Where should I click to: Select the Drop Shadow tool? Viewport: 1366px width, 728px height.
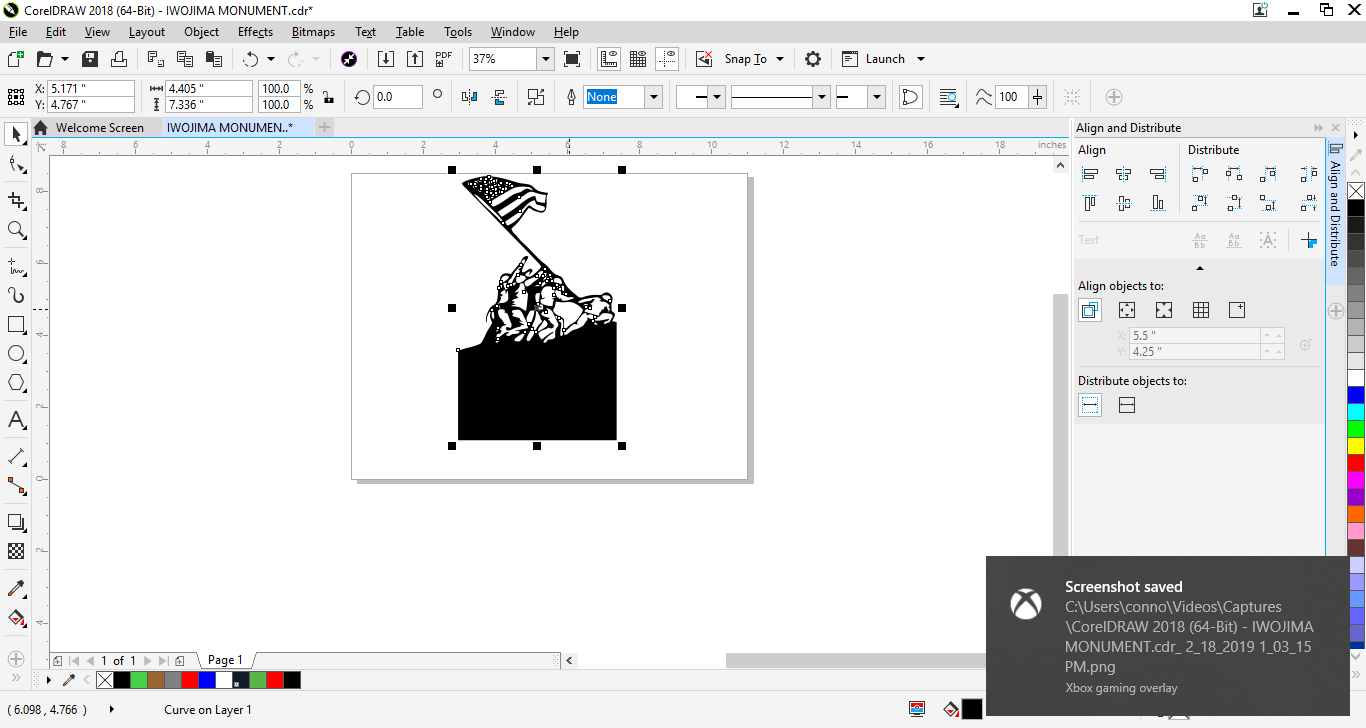coord(16,522)
